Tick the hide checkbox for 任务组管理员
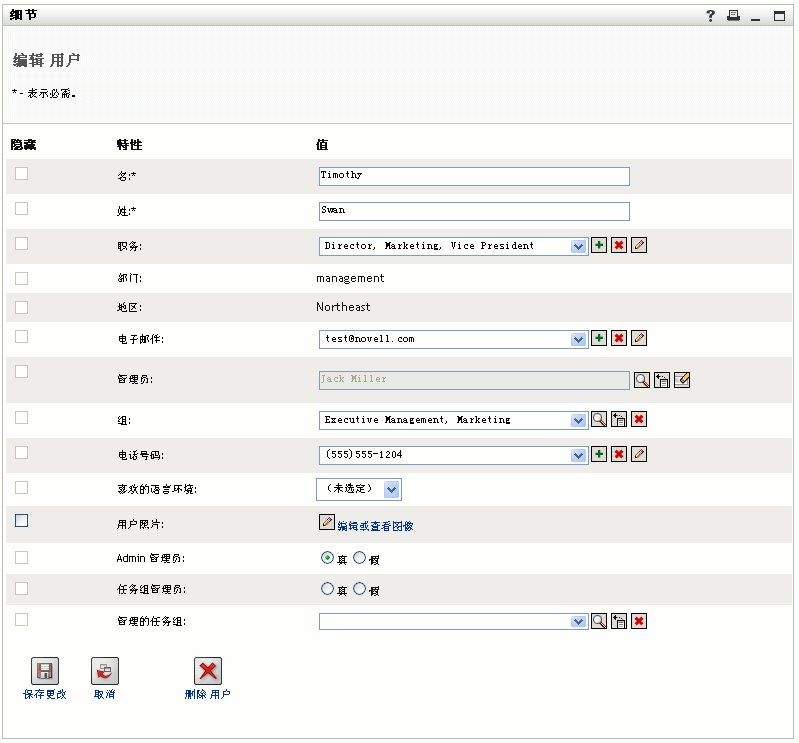799x743 pixels. point(21,589)
